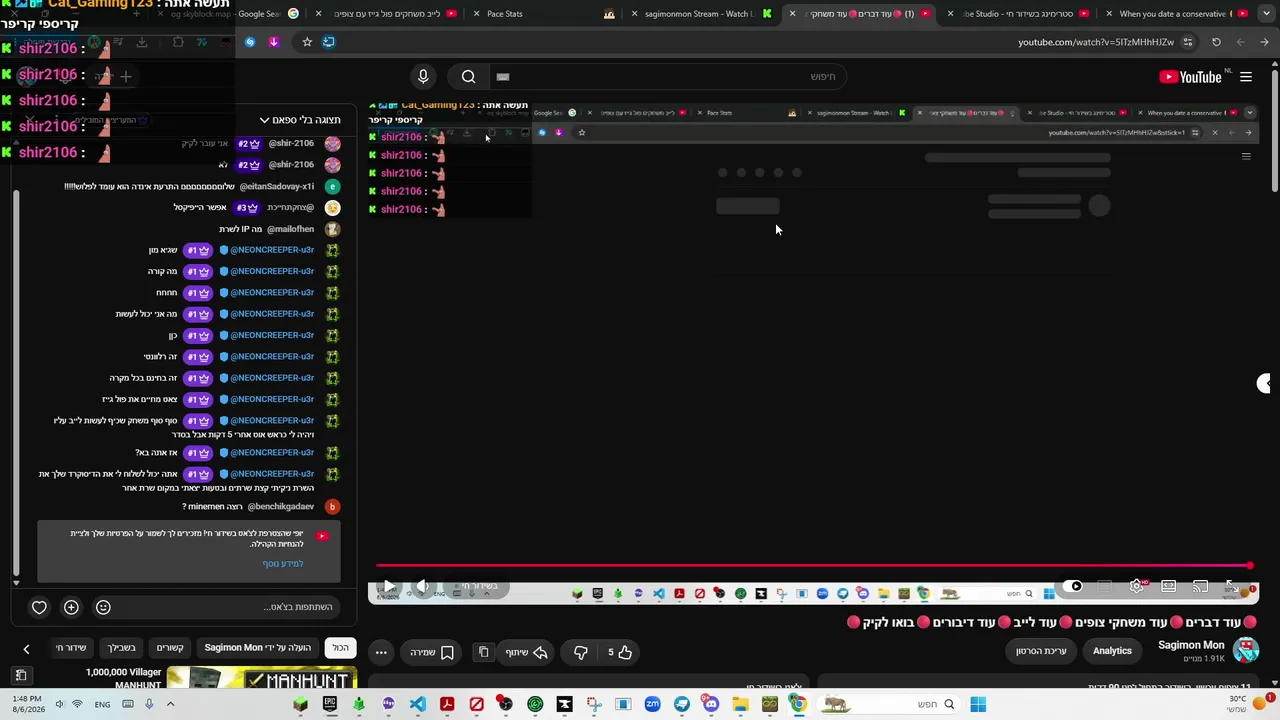Open the 'למידע נוסף' learn more link
This screenshot has width=1280, height=720.
point(283,564)
